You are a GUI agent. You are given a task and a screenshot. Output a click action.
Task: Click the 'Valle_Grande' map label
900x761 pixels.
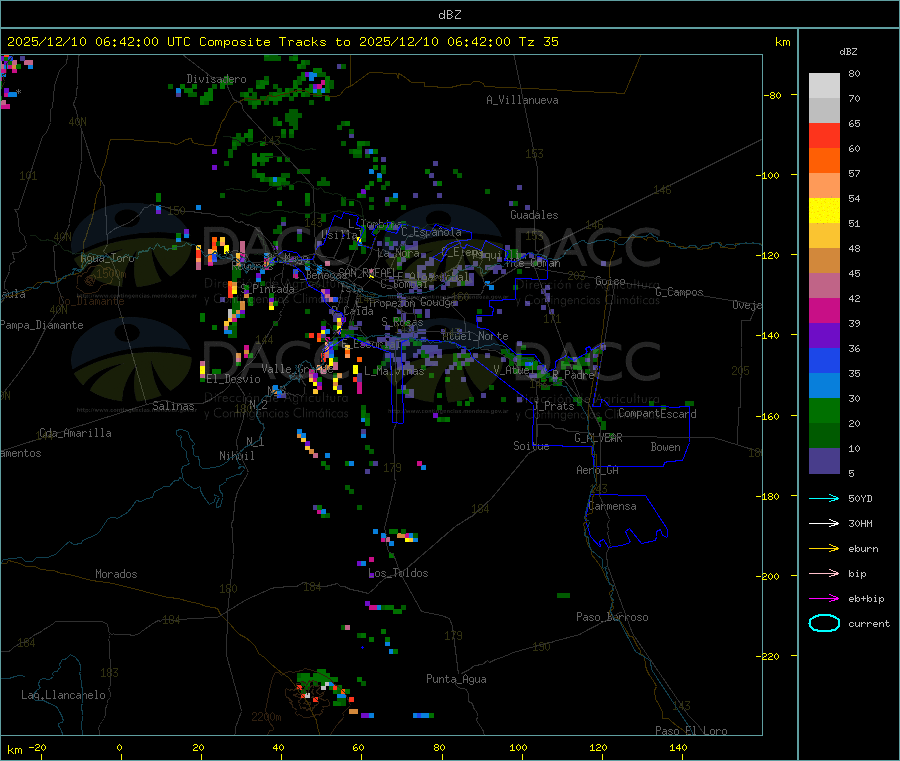point(297,368)
